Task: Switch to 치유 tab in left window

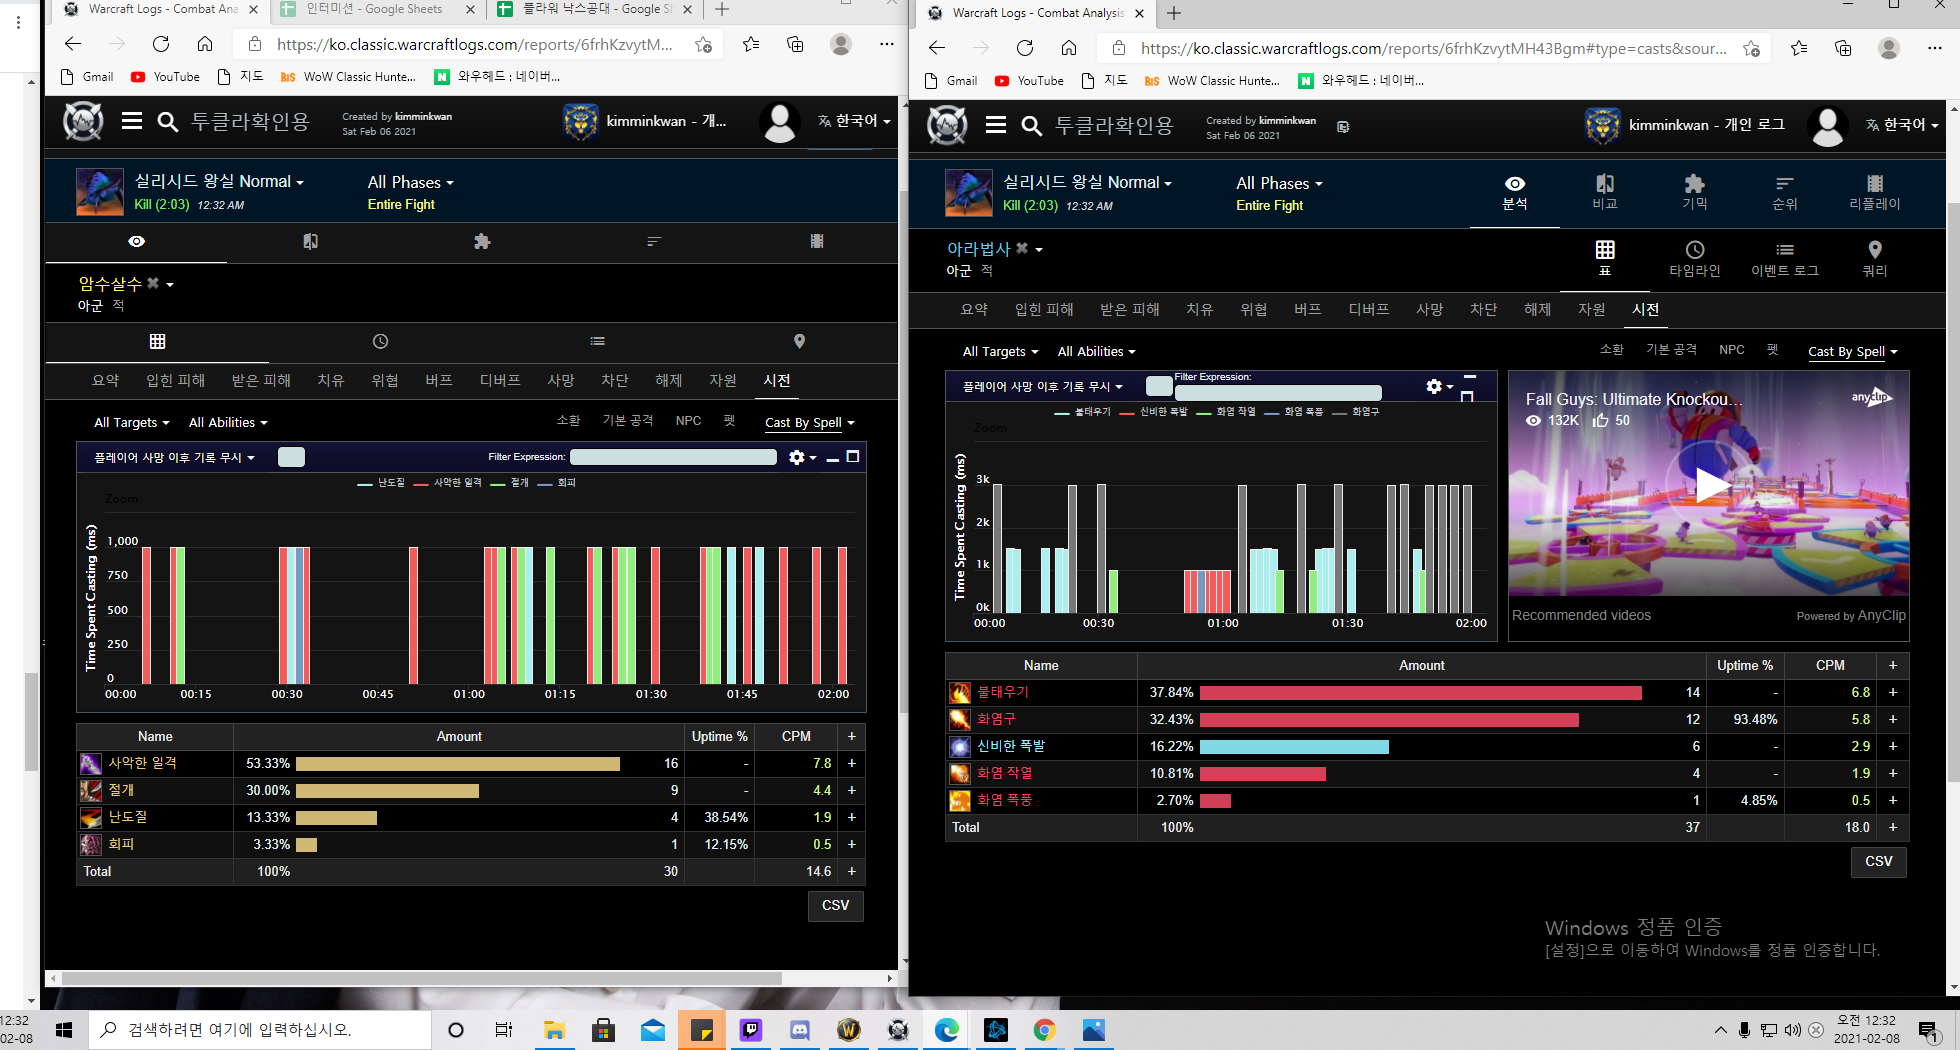Action: (x=330, y=381)
